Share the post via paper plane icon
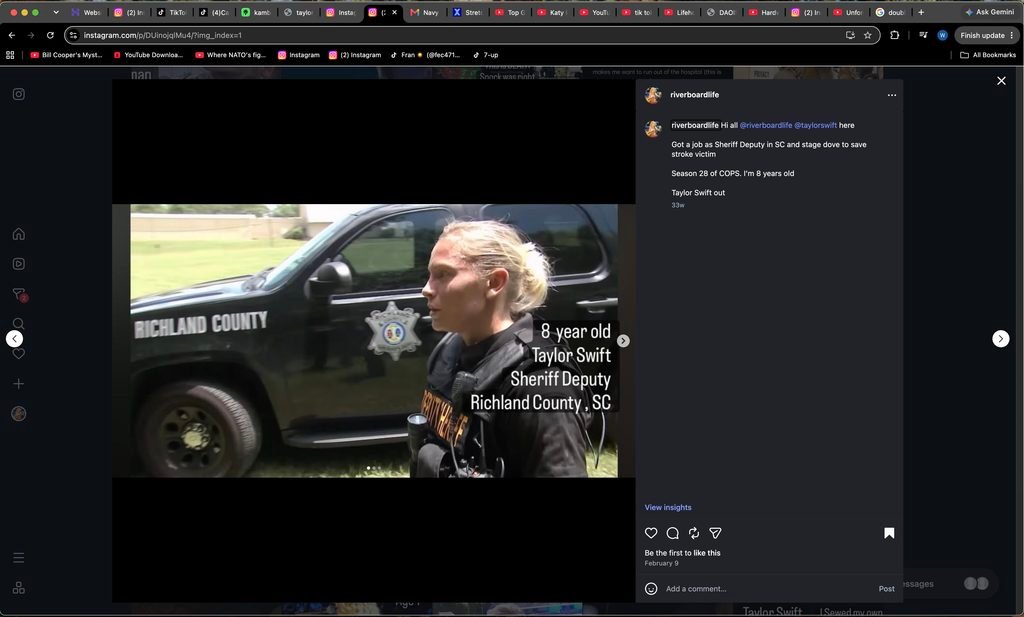1024x617 pixels. point(716,533)
